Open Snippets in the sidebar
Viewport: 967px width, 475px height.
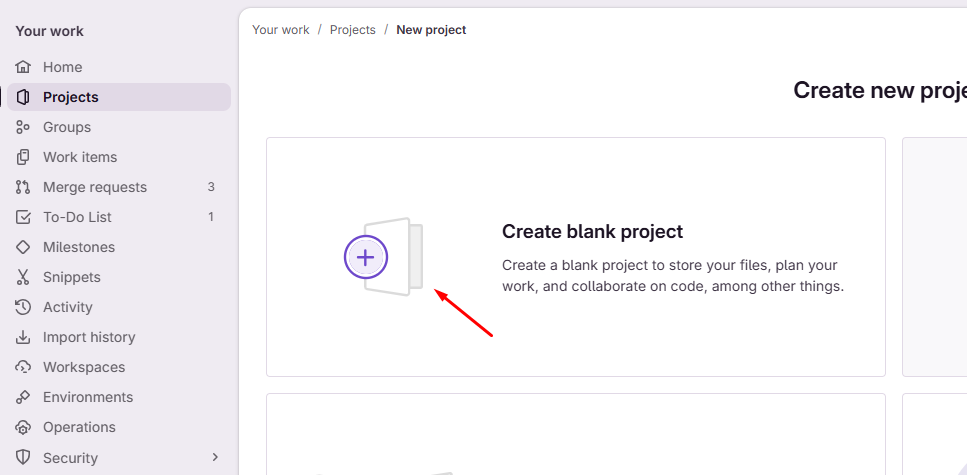point(120,277)
